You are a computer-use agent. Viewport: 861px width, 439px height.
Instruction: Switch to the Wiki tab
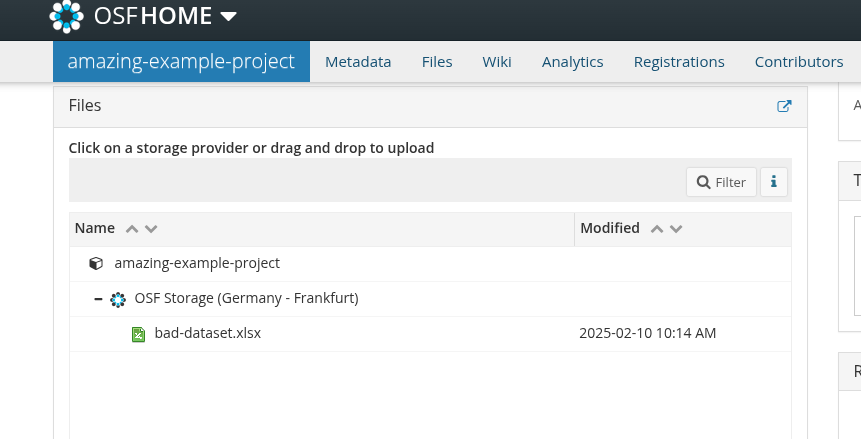coord(497,62)
